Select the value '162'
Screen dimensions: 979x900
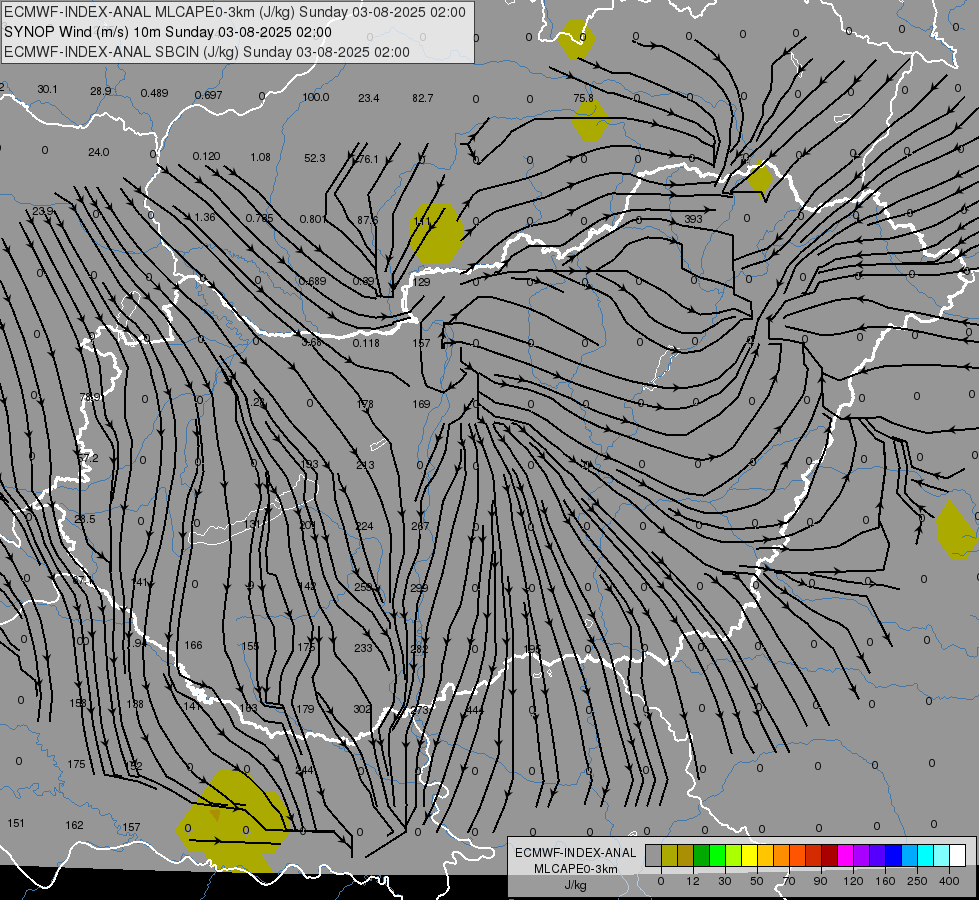74,825
